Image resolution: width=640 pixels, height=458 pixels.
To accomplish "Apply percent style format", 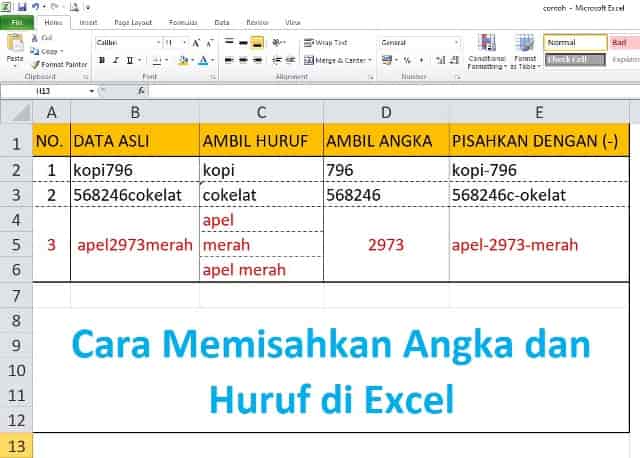I will pos(407,60).
